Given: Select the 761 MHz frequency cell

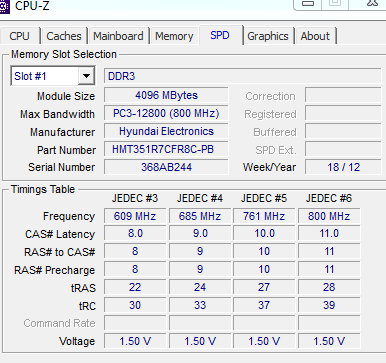Looking at the screenshot, I should (x=264, y=216).
